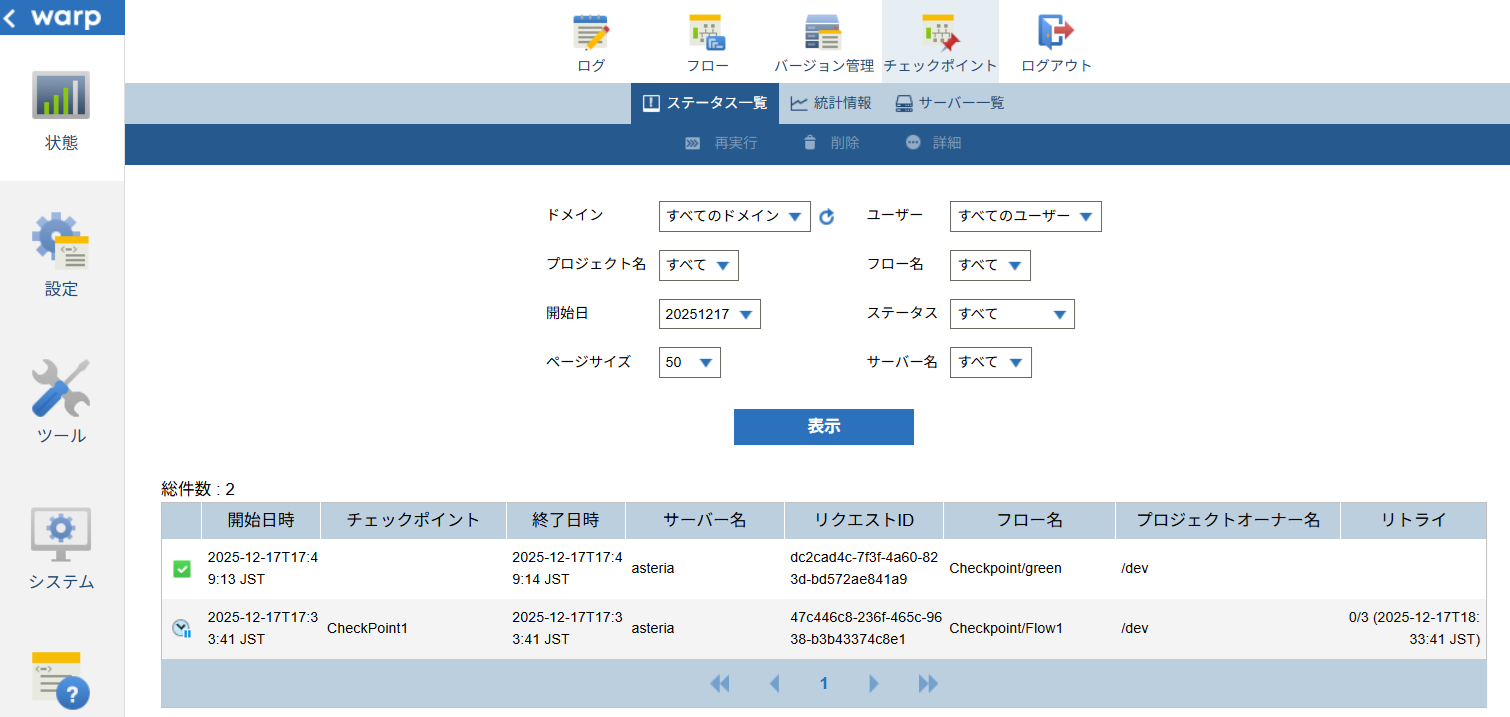Open バージョン管理 version management
The image size is (1510, 717).
click(x=824, y=42)
